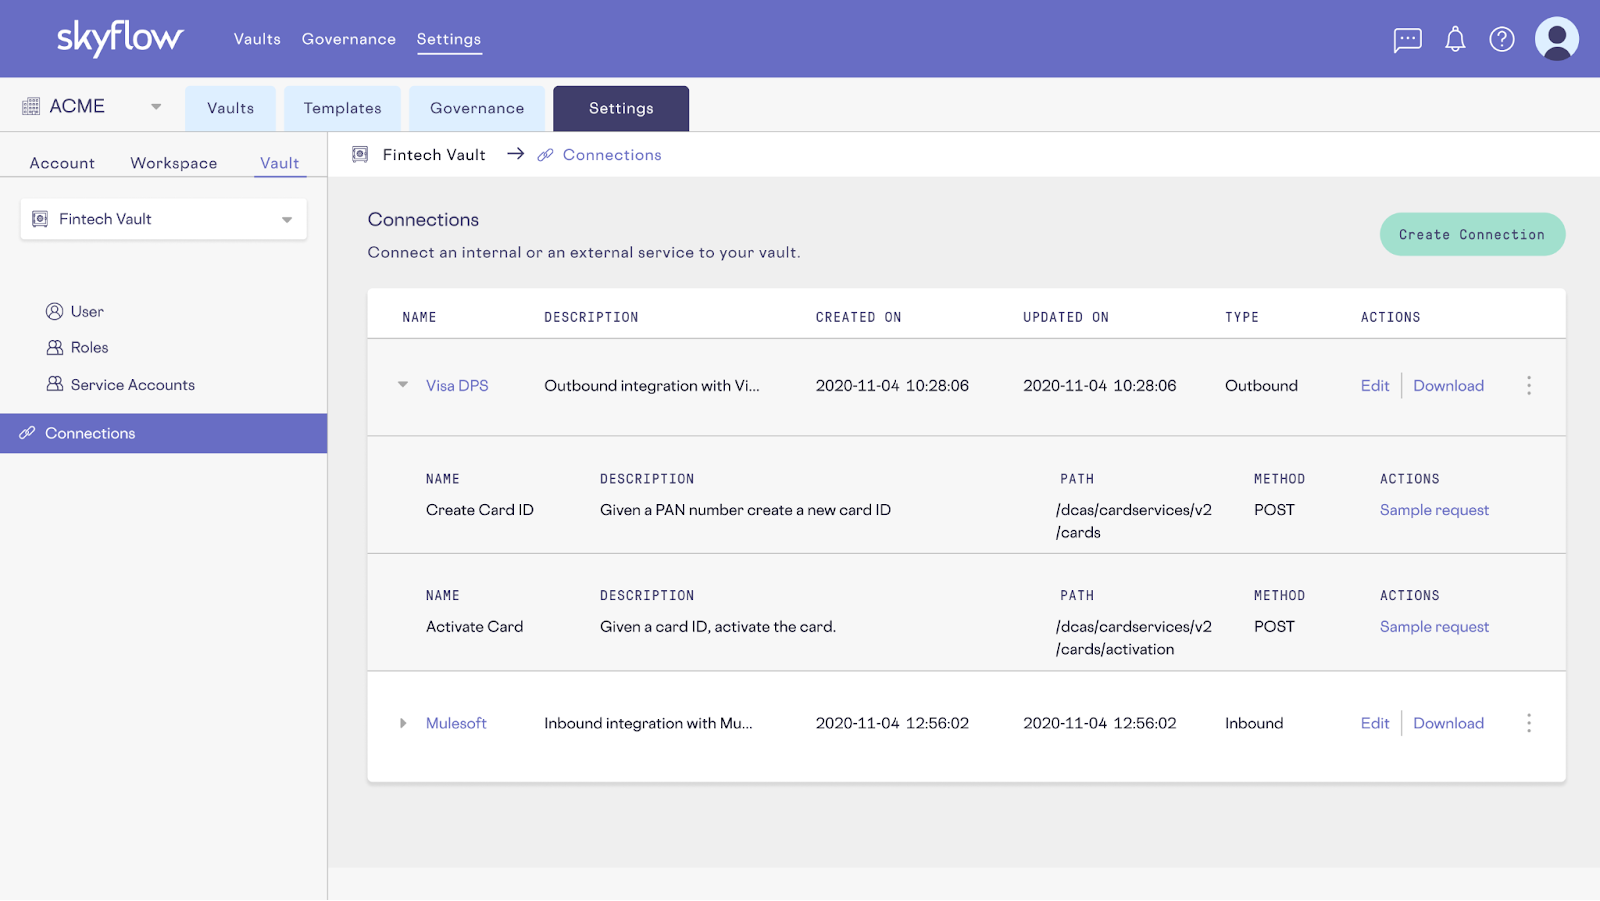Click the Fintech Vault breadcrumb icon

point(360,155)
